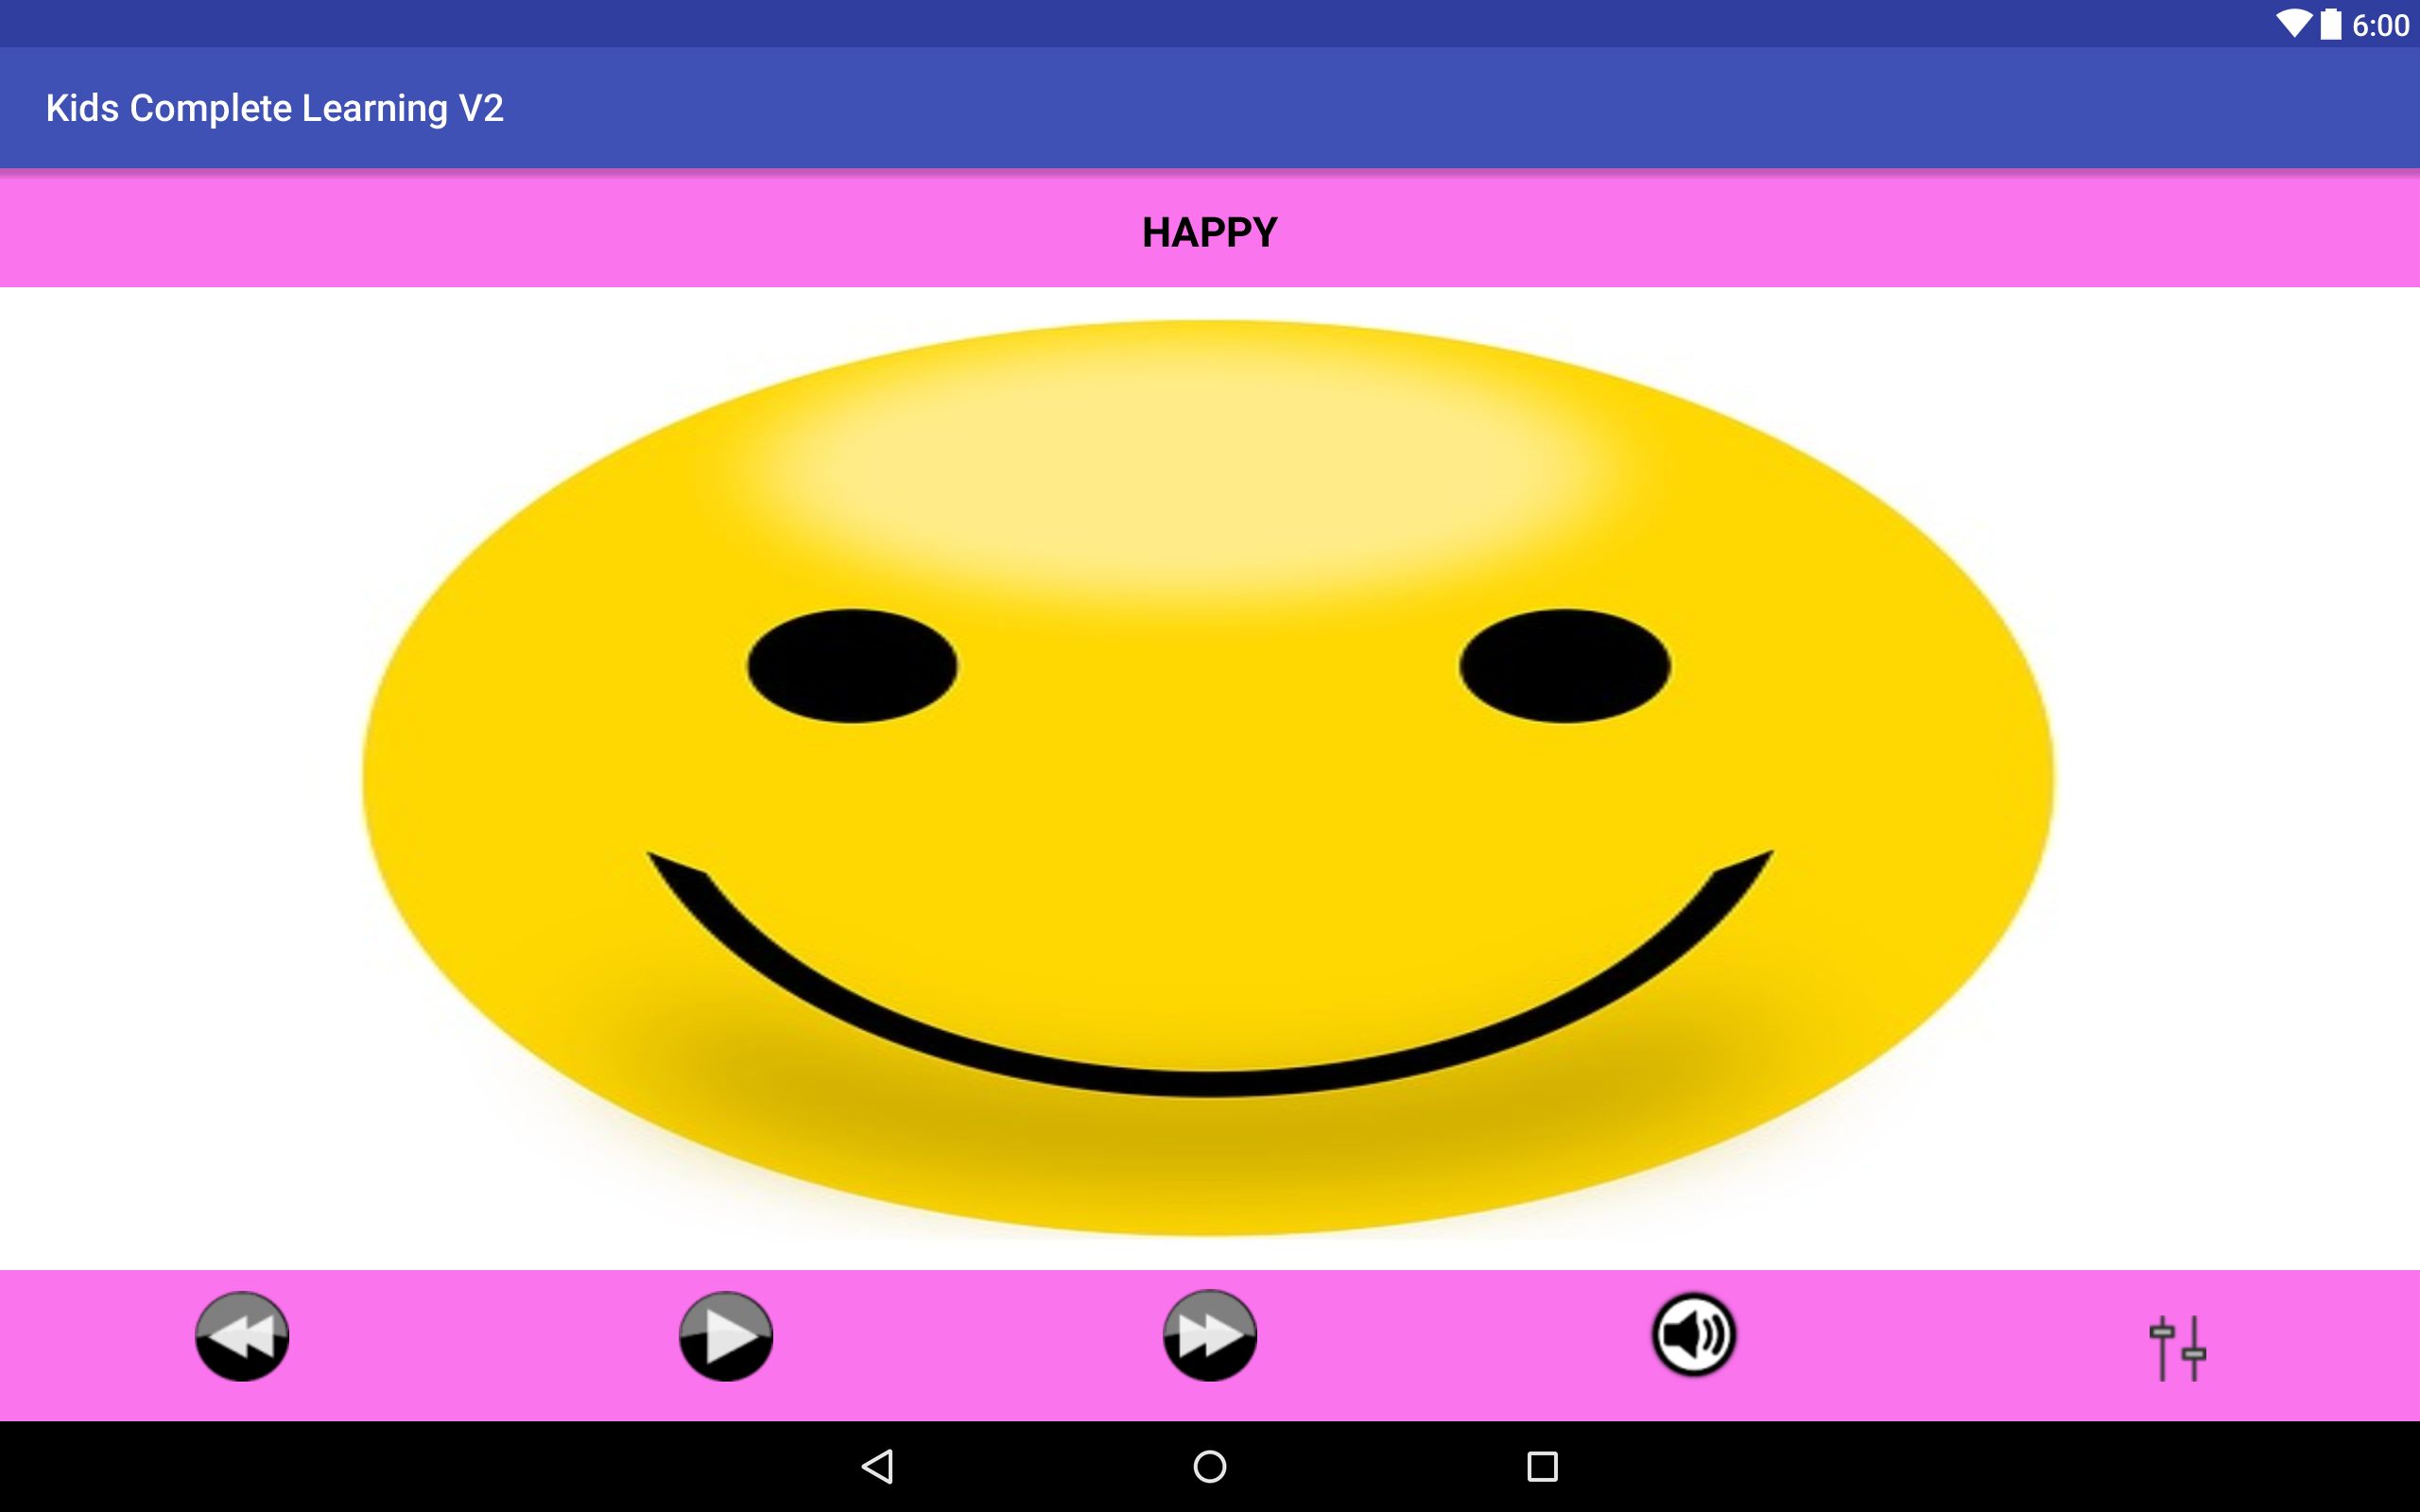Open the equalizer settings sliders icon
Screen dimensions: 2420x1512
coord(2178,1348)
